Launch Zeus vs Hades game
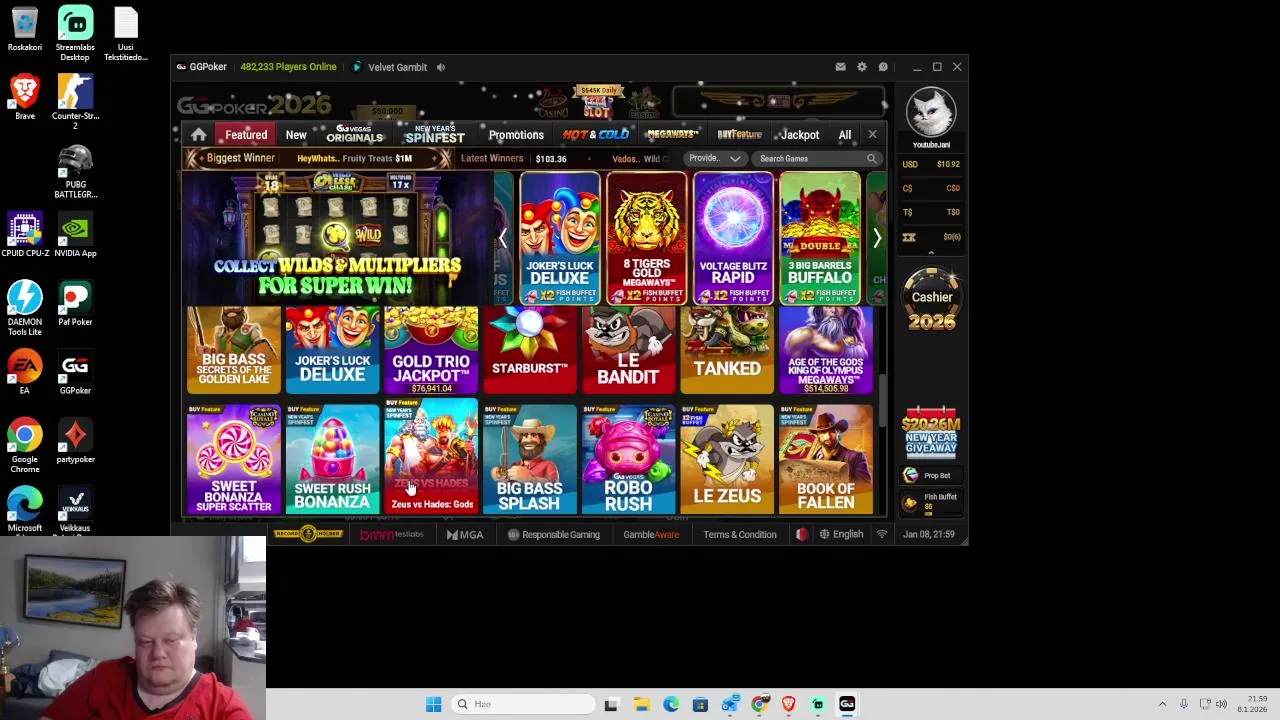 (x=431, y=456)
